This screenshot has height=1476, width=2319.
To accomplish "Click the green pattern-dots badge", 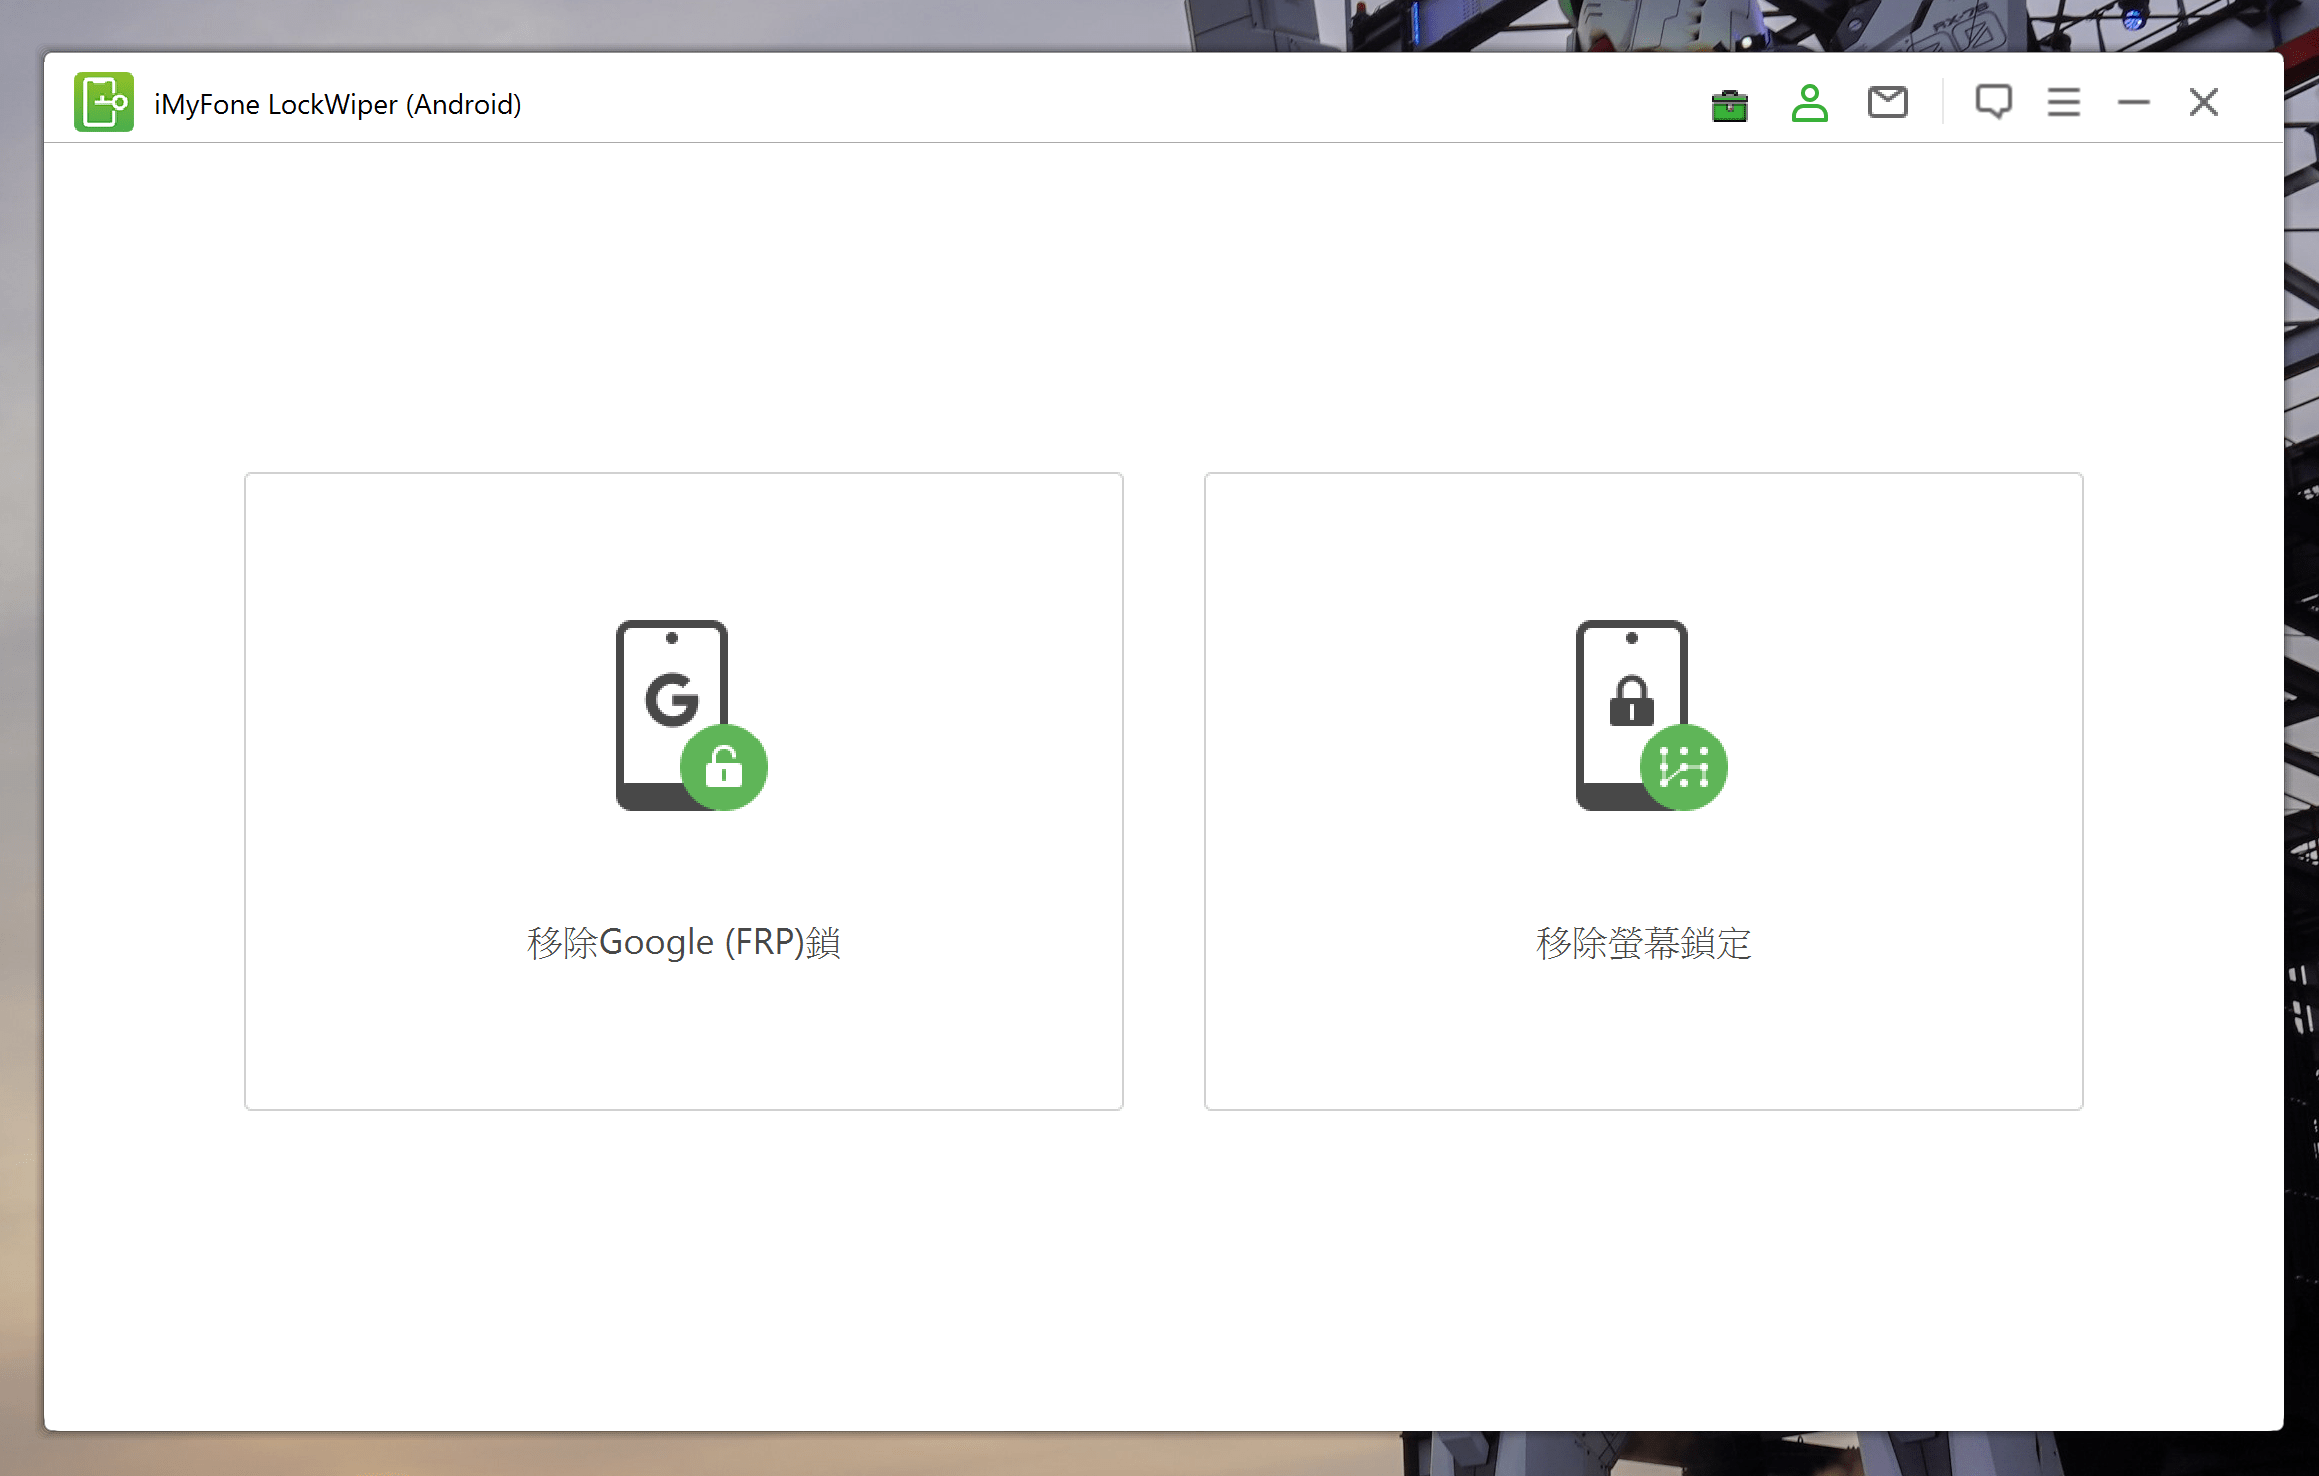I will (1684, 767).
